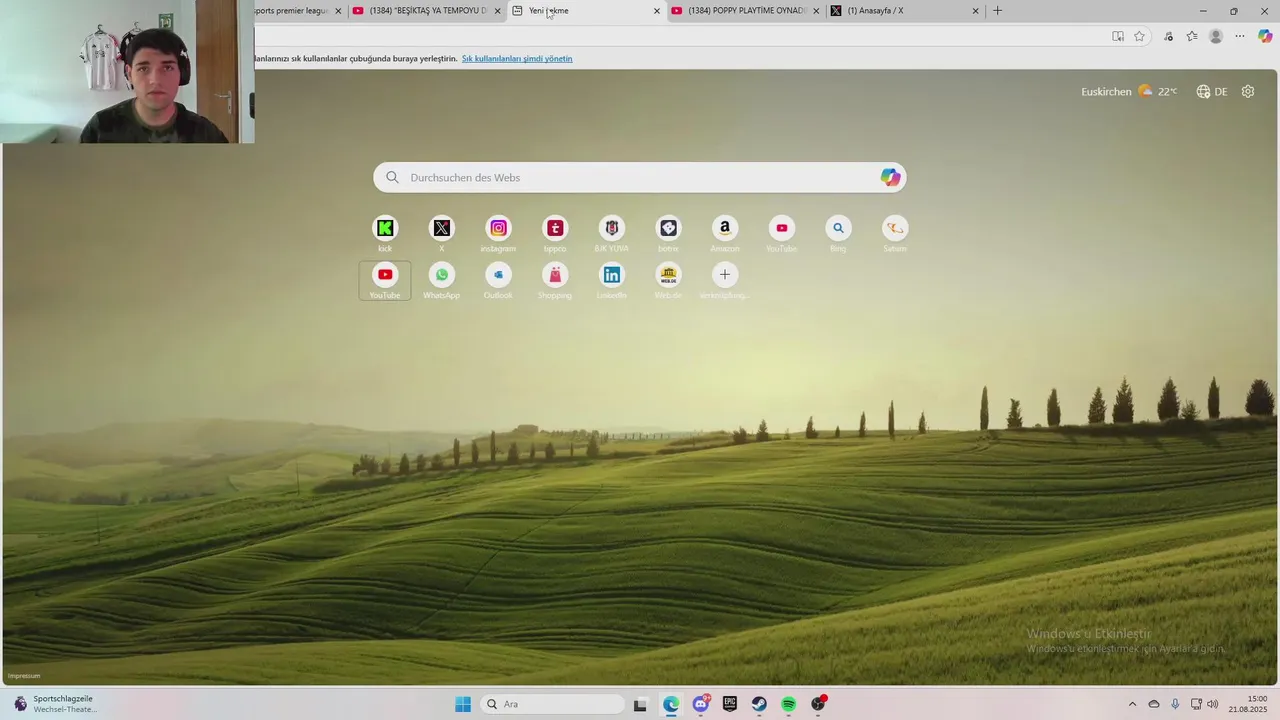Click the taskbar Ara search box
1280x720 pixels.
pos(552,704)
